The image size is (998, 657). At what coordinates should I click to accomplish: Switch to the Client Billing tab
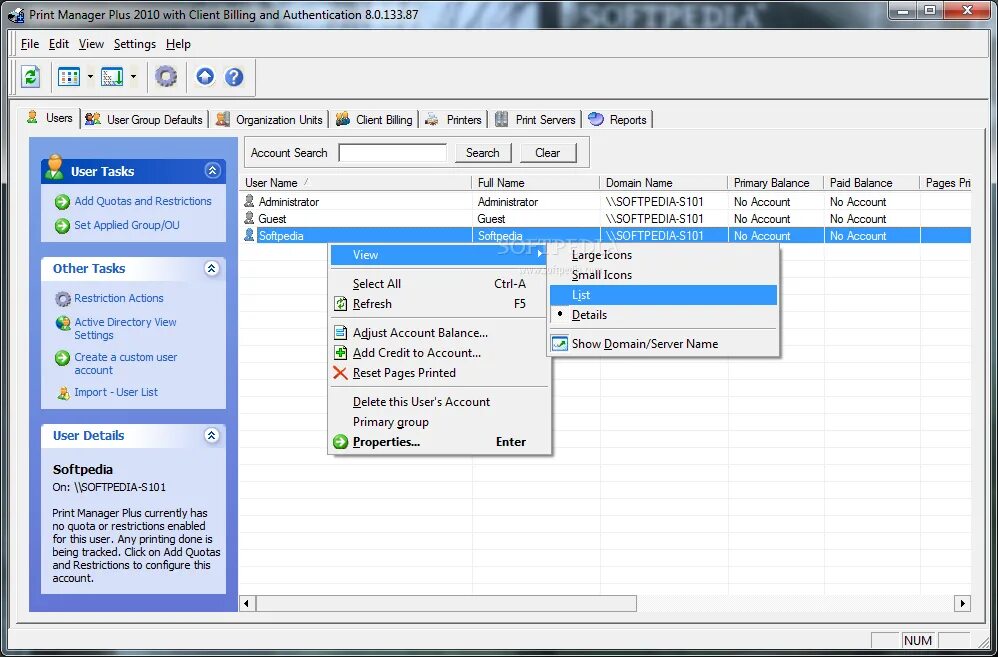point(375,120)
